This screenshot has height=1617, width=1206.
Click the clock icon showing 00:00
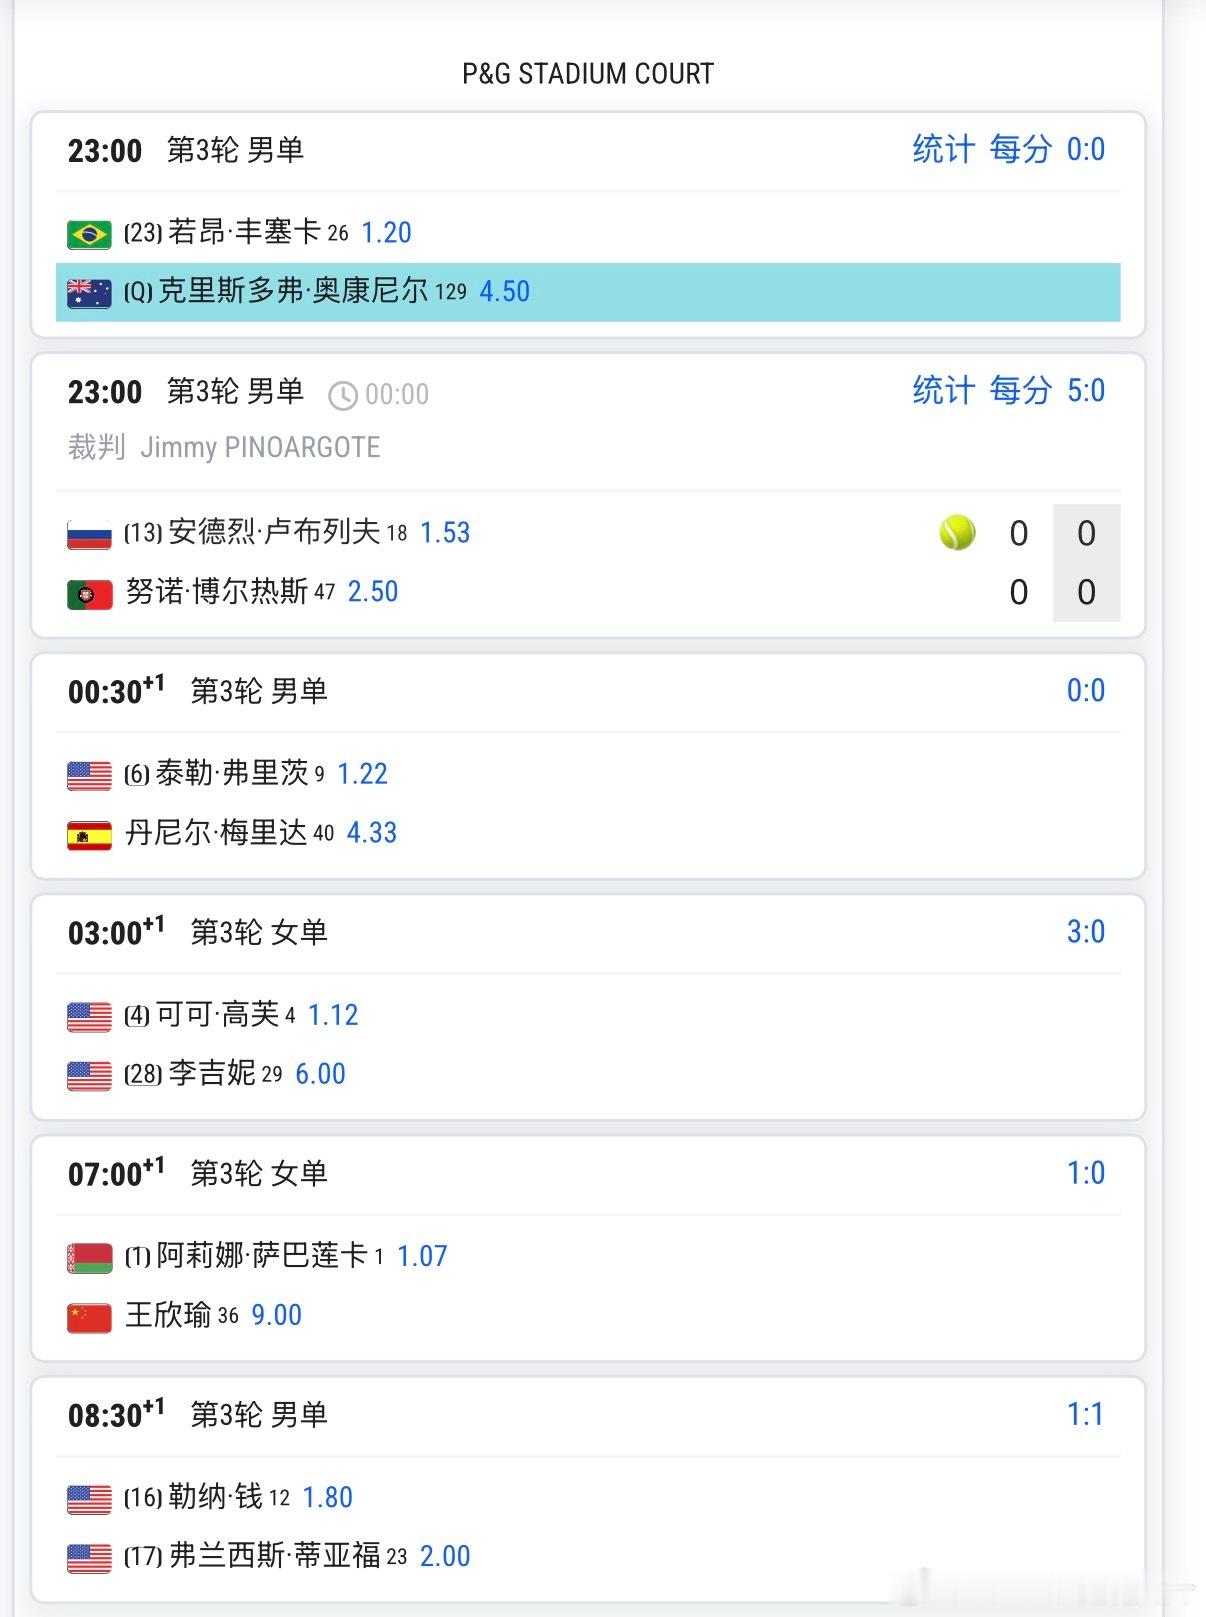[x=343, y=396]
